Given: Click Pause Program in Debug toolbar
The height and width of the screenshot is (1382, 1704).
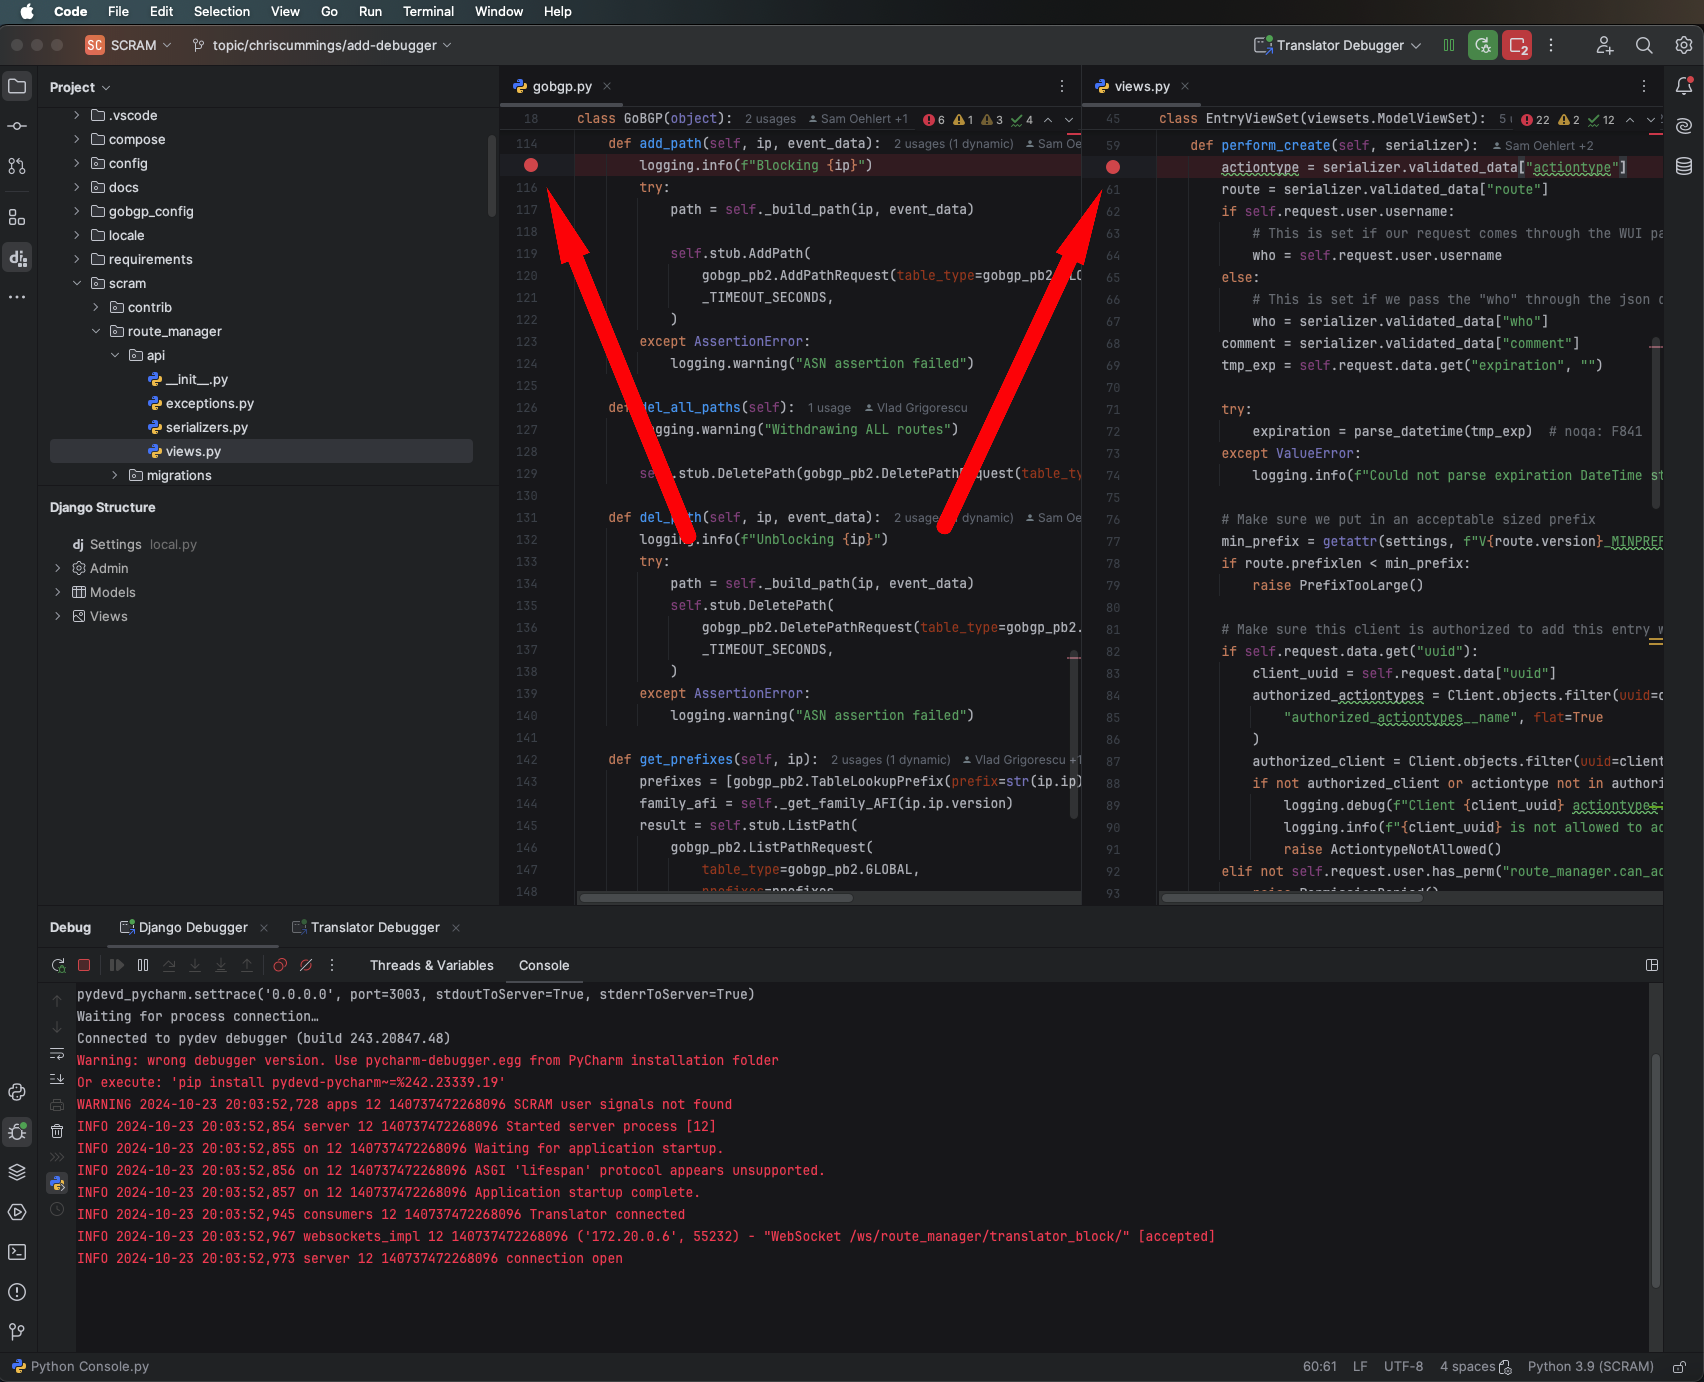Looking at the screenshot, I should coord(143,965).
